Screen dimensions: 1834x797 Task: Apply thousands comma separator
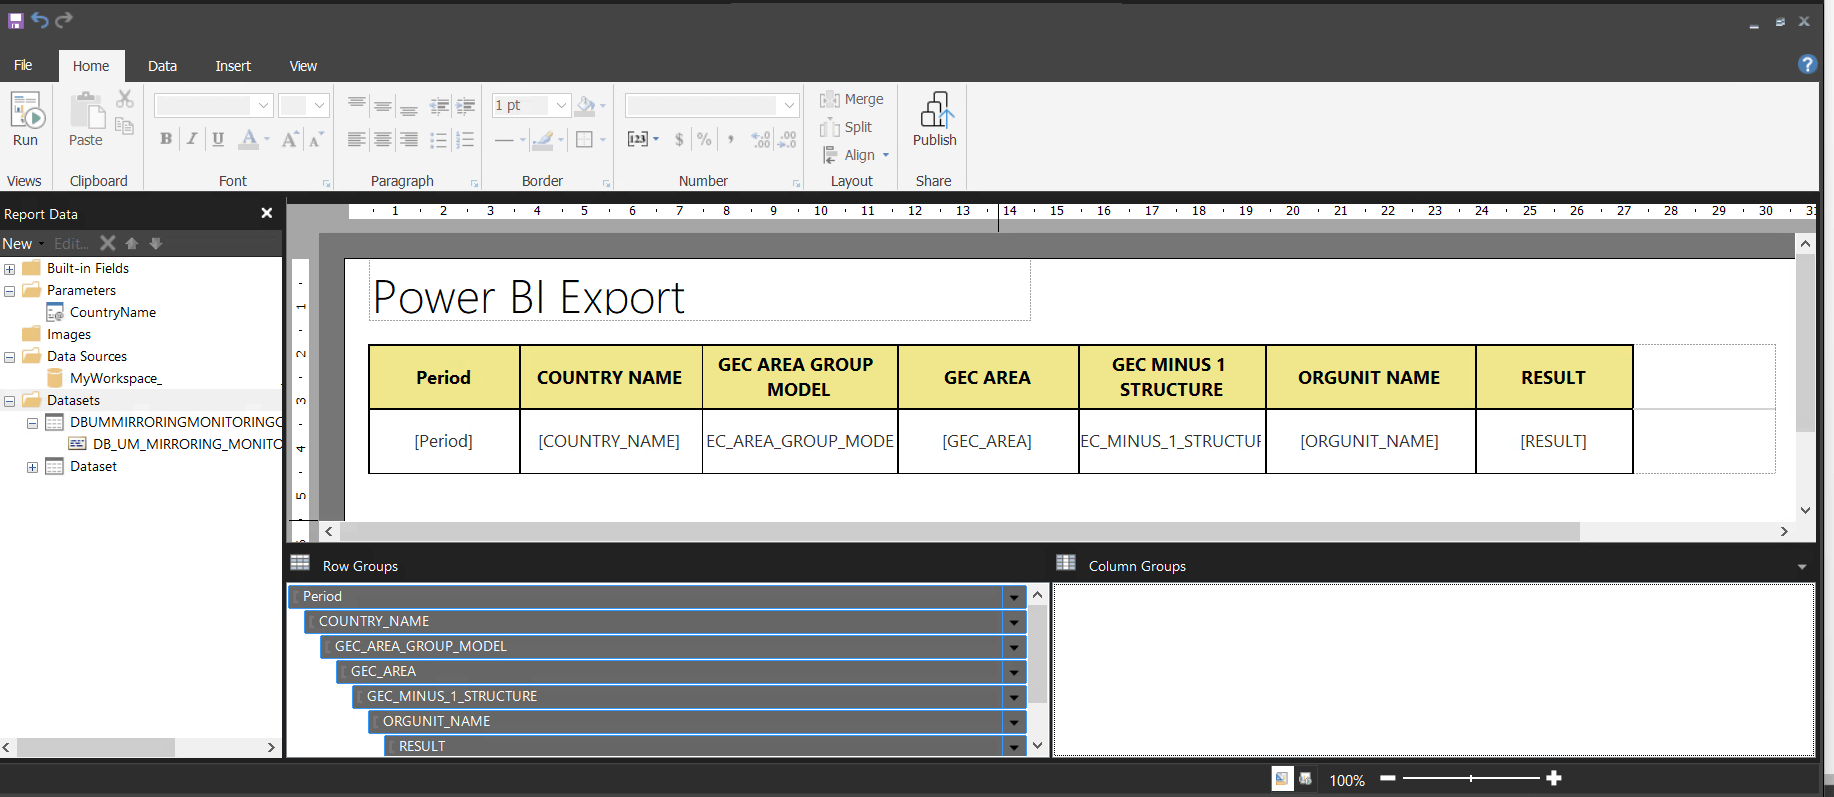[x=731, y=139]
